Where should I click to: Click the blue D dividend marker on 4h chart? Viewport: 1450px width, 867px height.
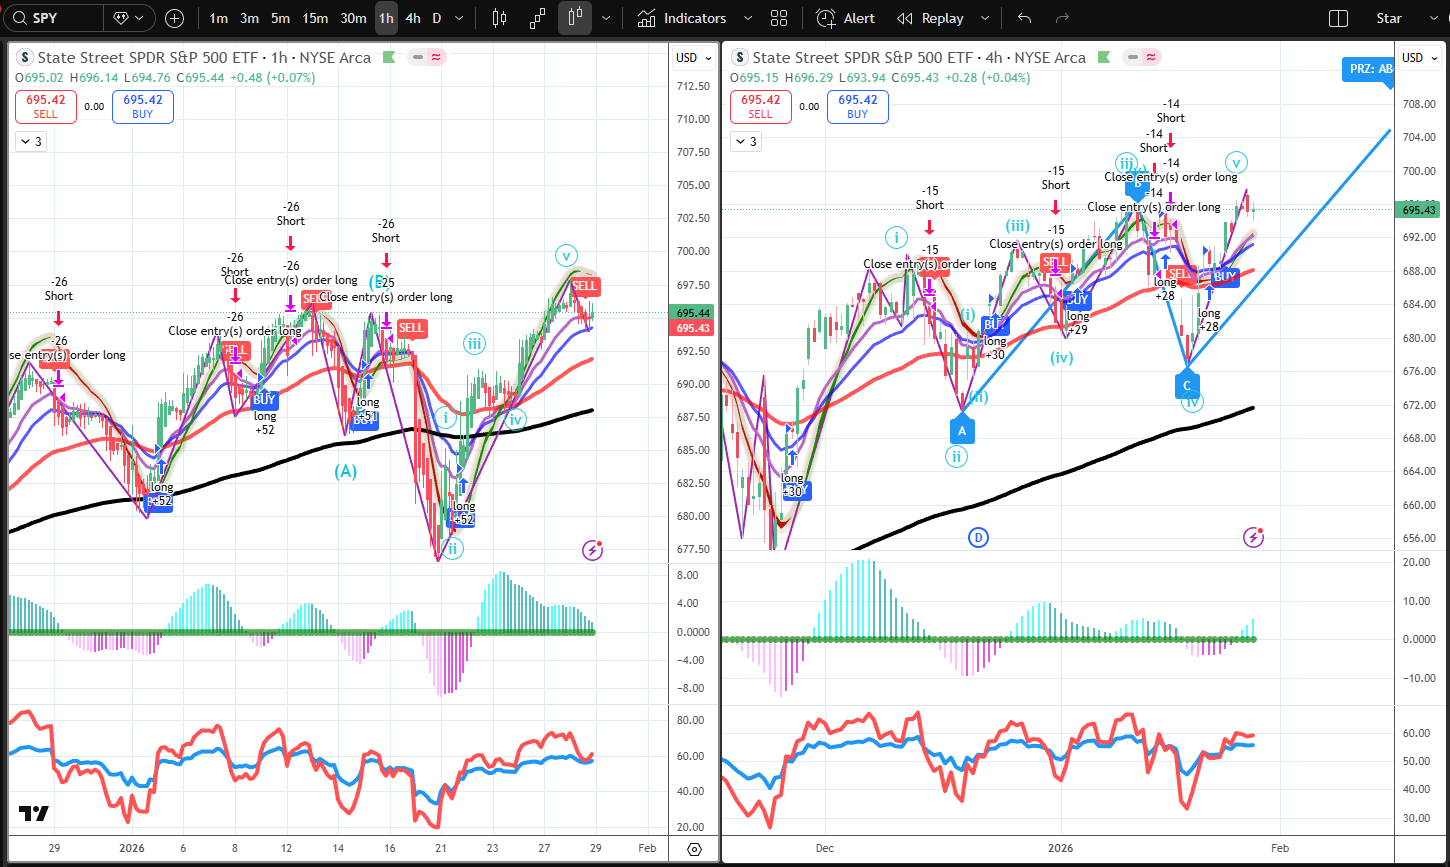[978, 538]
